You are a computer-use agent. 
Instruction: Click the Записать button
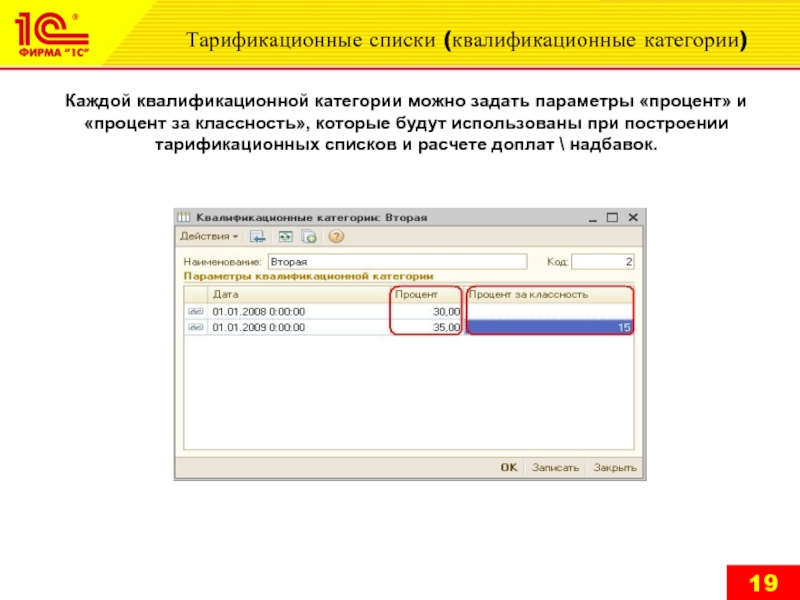point(555,468)
